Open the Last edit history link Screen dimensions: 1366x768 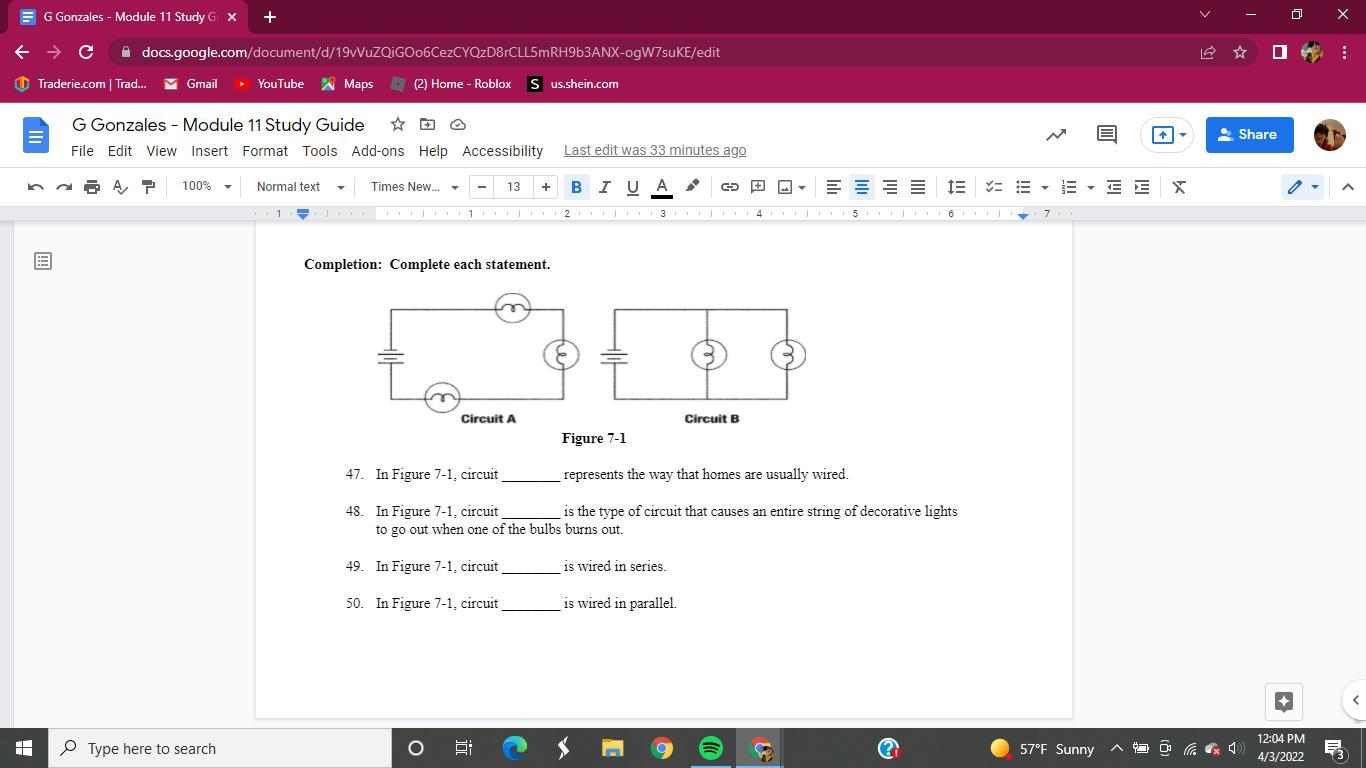[x=654, y=150]
